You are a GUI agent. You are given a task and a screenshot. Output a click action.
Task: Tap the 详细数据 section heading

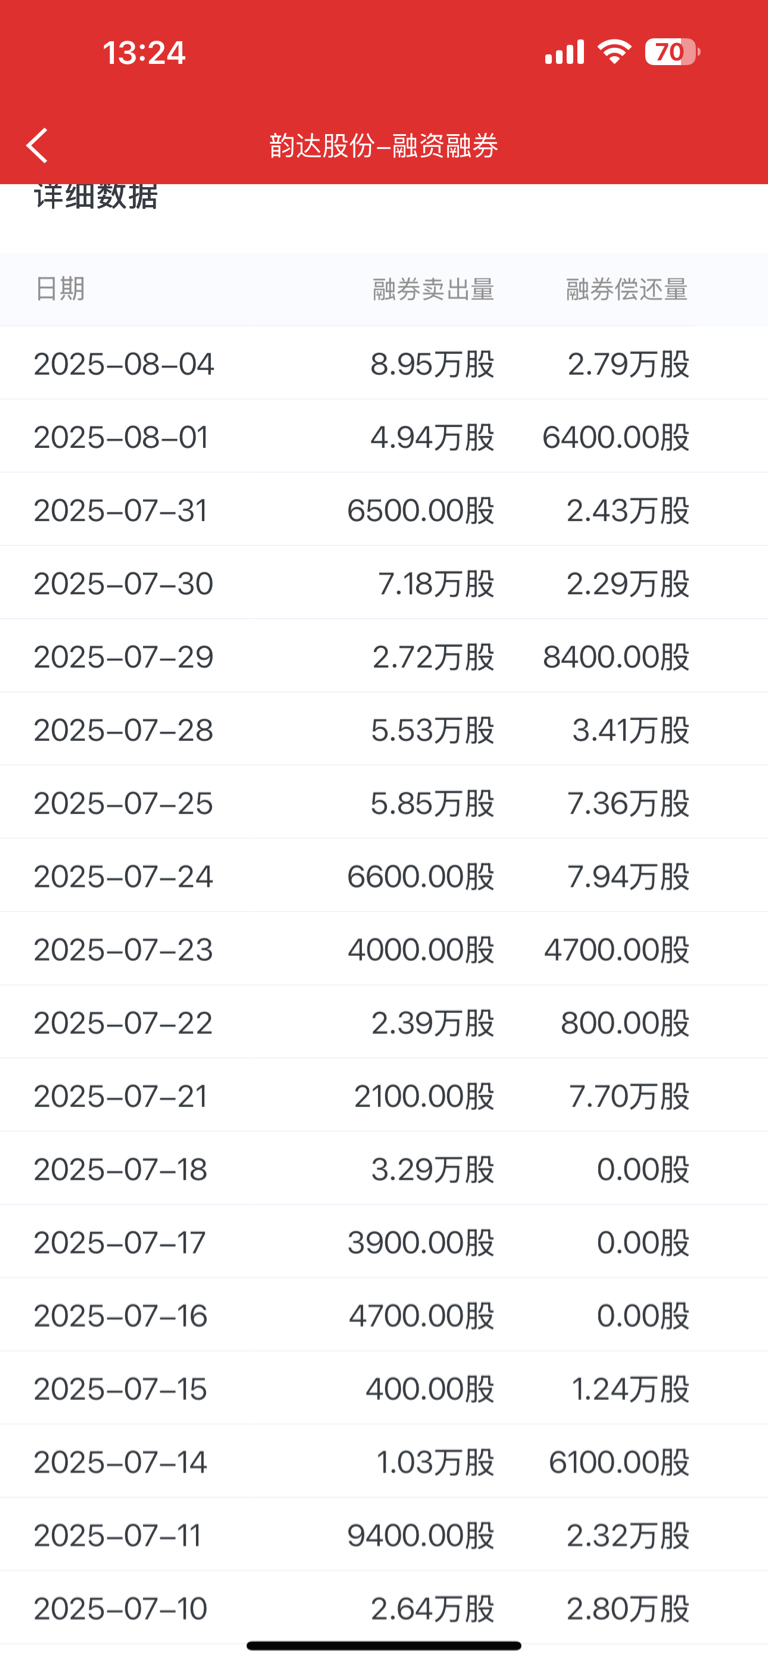[96, 196]
